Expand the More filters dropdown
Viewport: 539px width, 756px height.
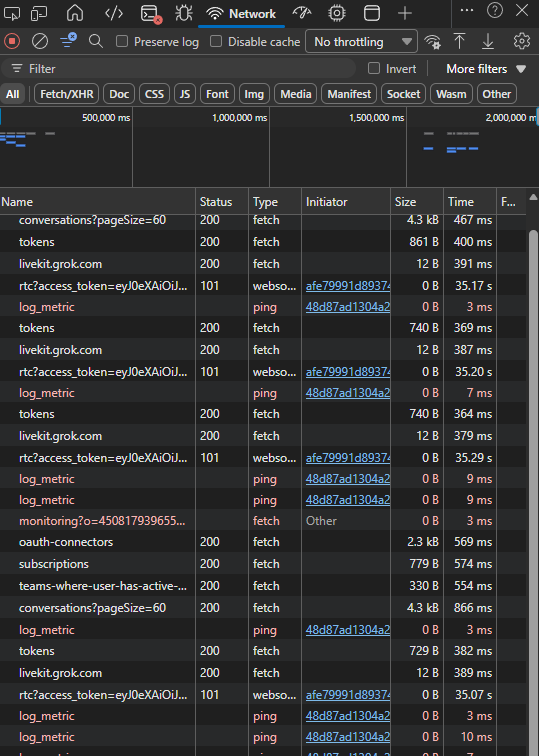[485, 69]
